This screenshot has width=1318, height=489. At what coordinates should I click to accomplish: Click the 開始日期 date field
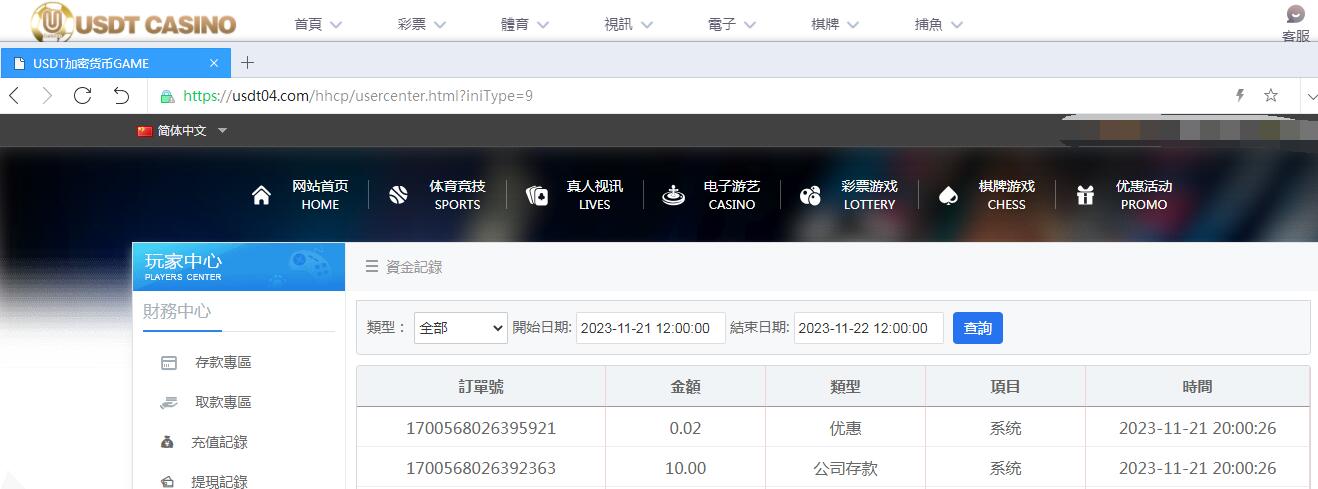tap(651, 328)
